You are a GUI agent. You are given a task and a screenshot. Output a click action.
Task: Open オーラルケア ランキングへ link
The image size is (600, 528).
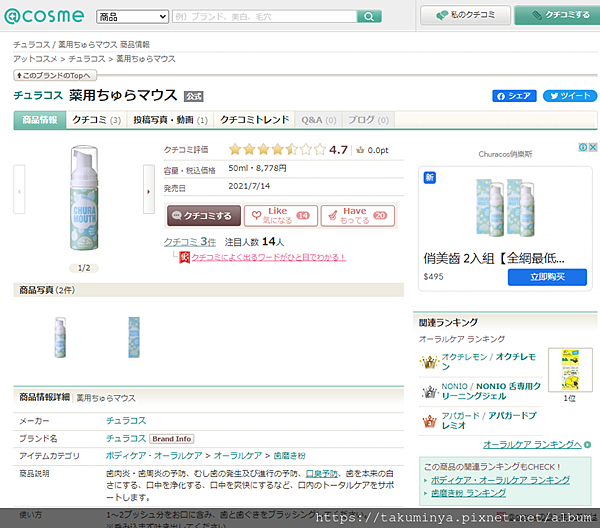(532, 445)
